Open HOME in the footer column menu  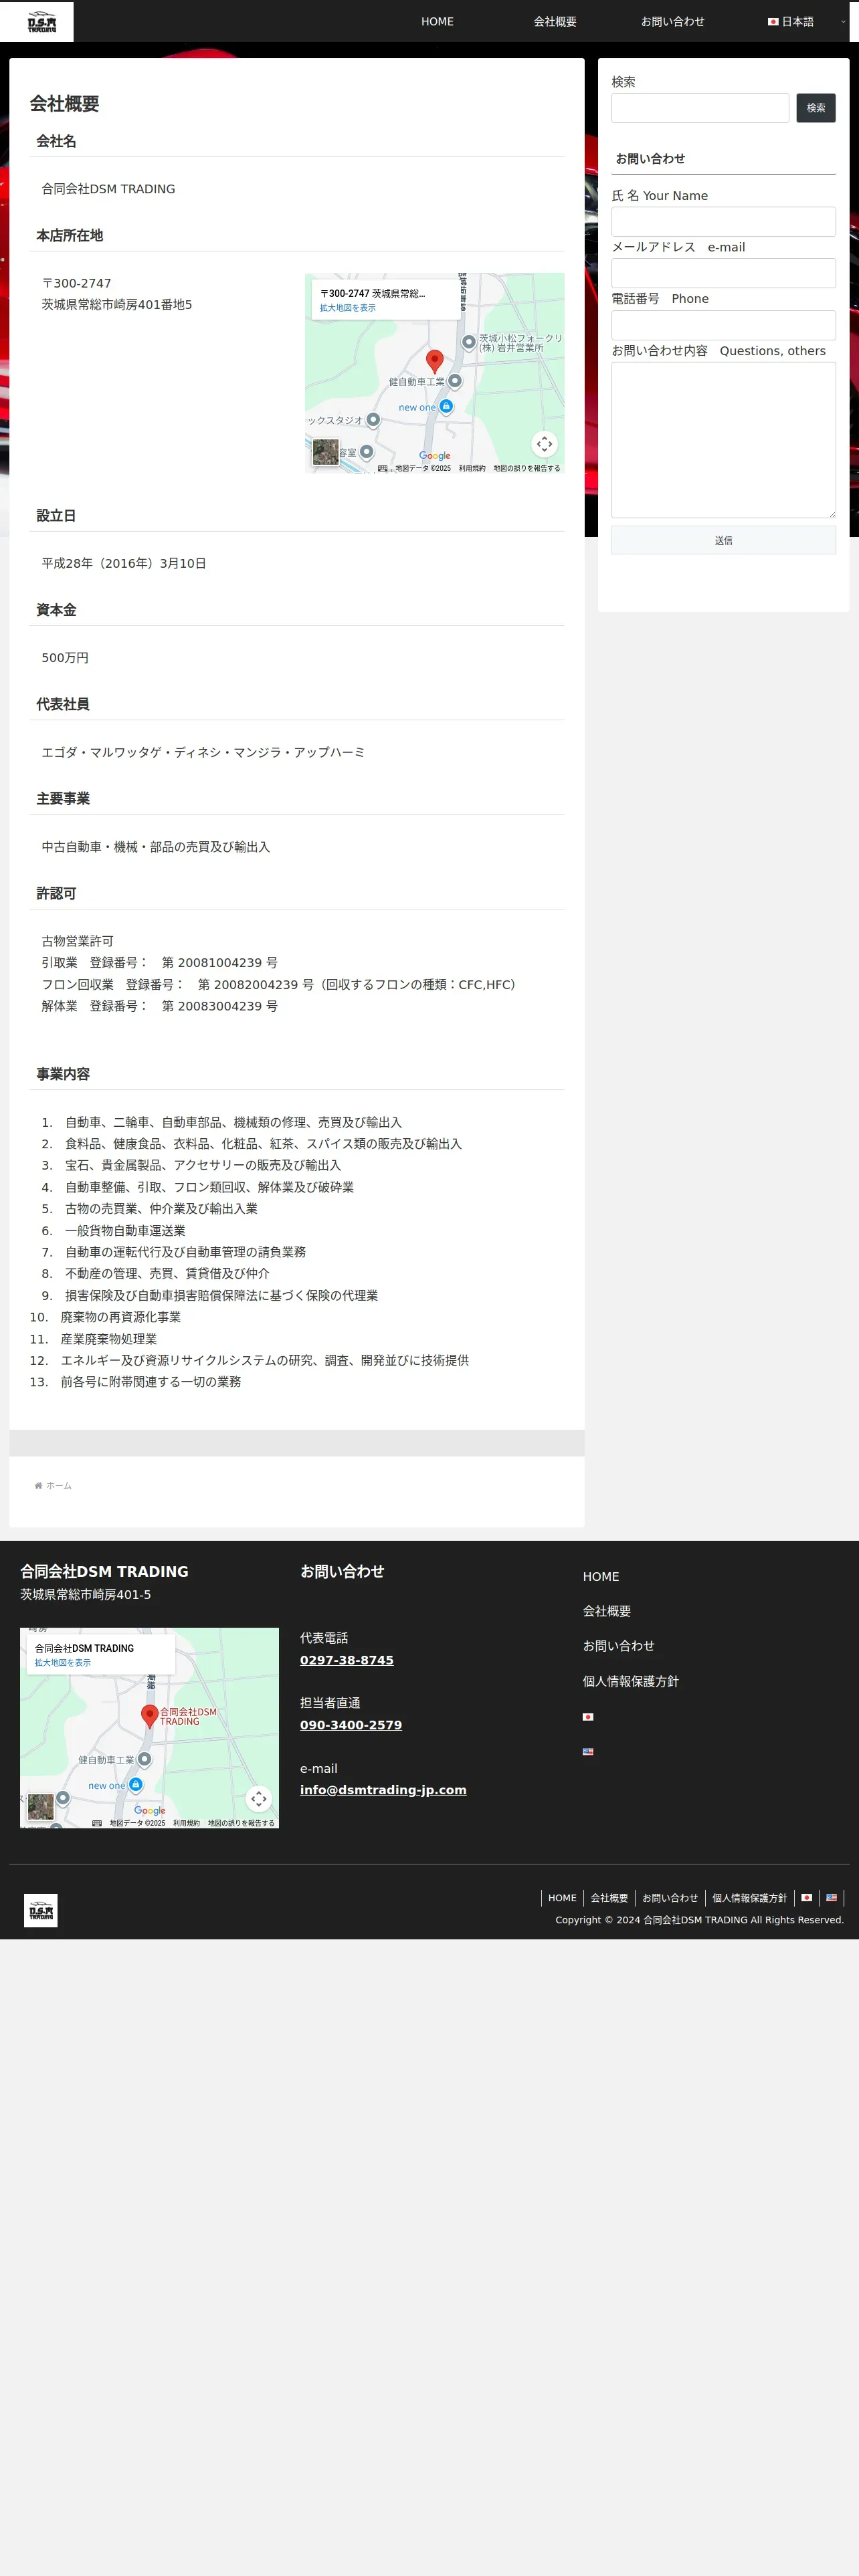[601, 1577]
